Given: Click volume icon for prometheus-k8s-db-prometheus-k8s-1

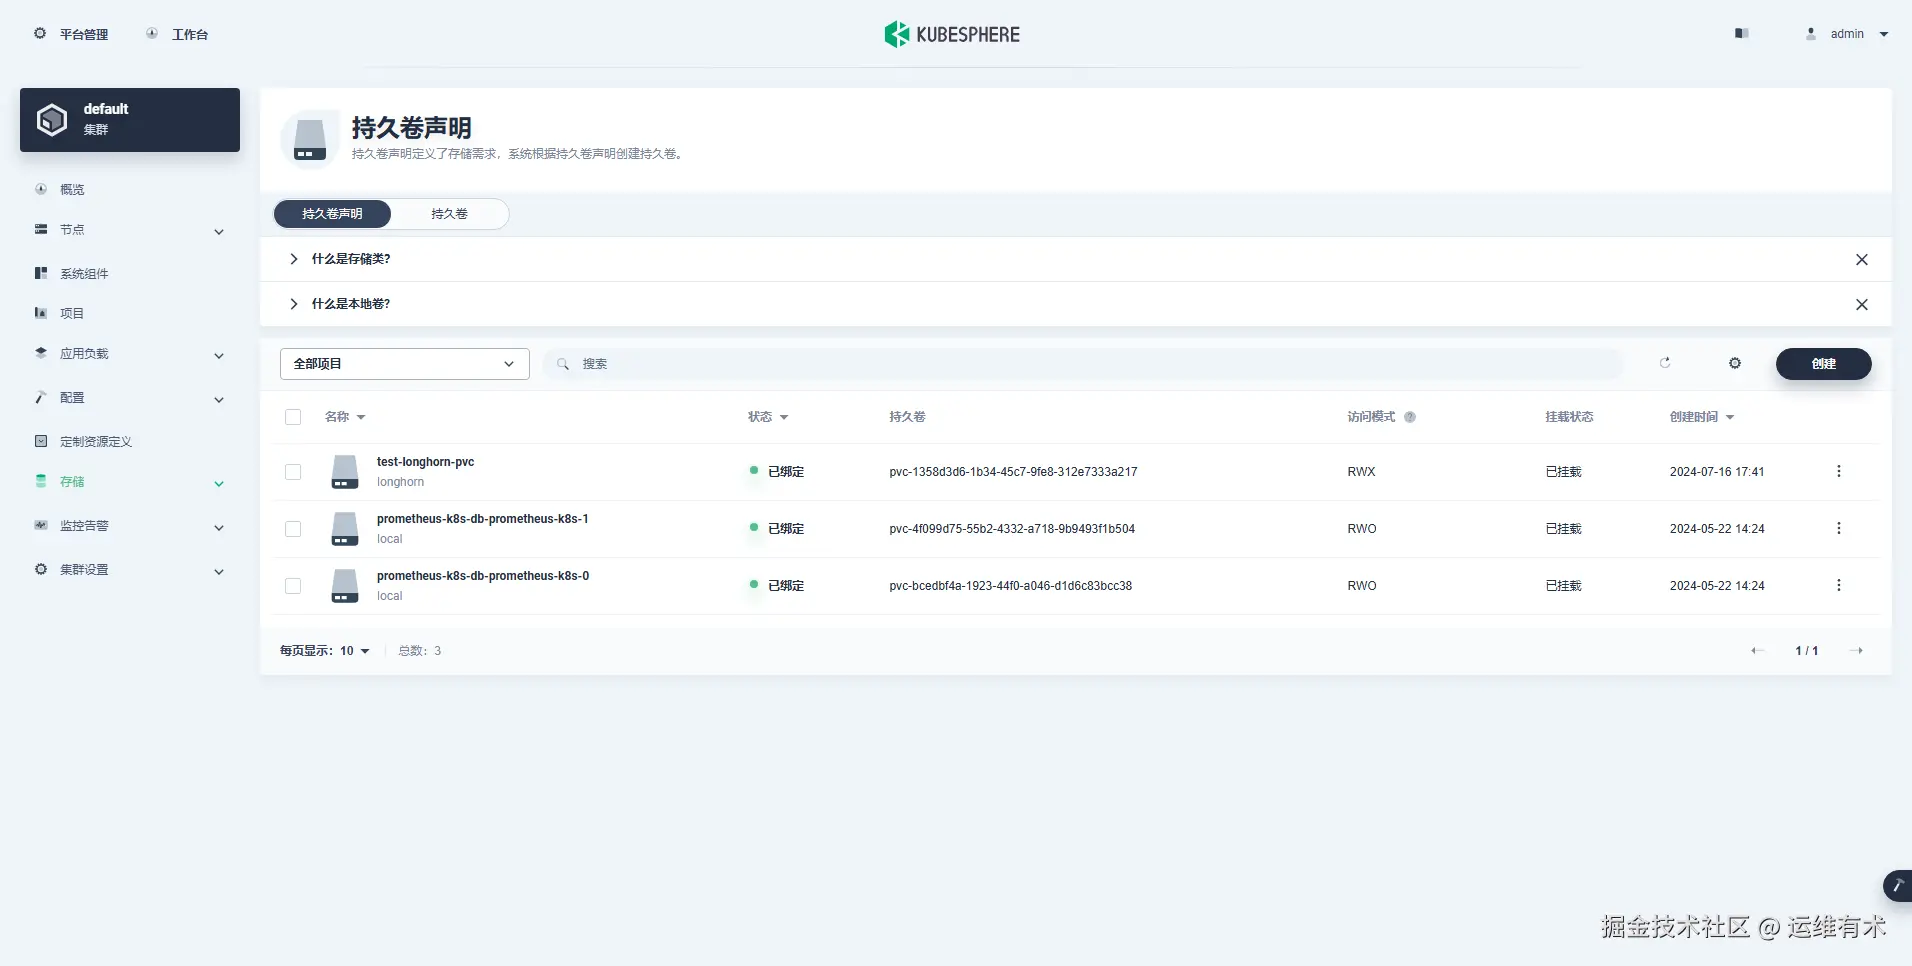Looking at the screenshot, I should [x=345, y=529].
